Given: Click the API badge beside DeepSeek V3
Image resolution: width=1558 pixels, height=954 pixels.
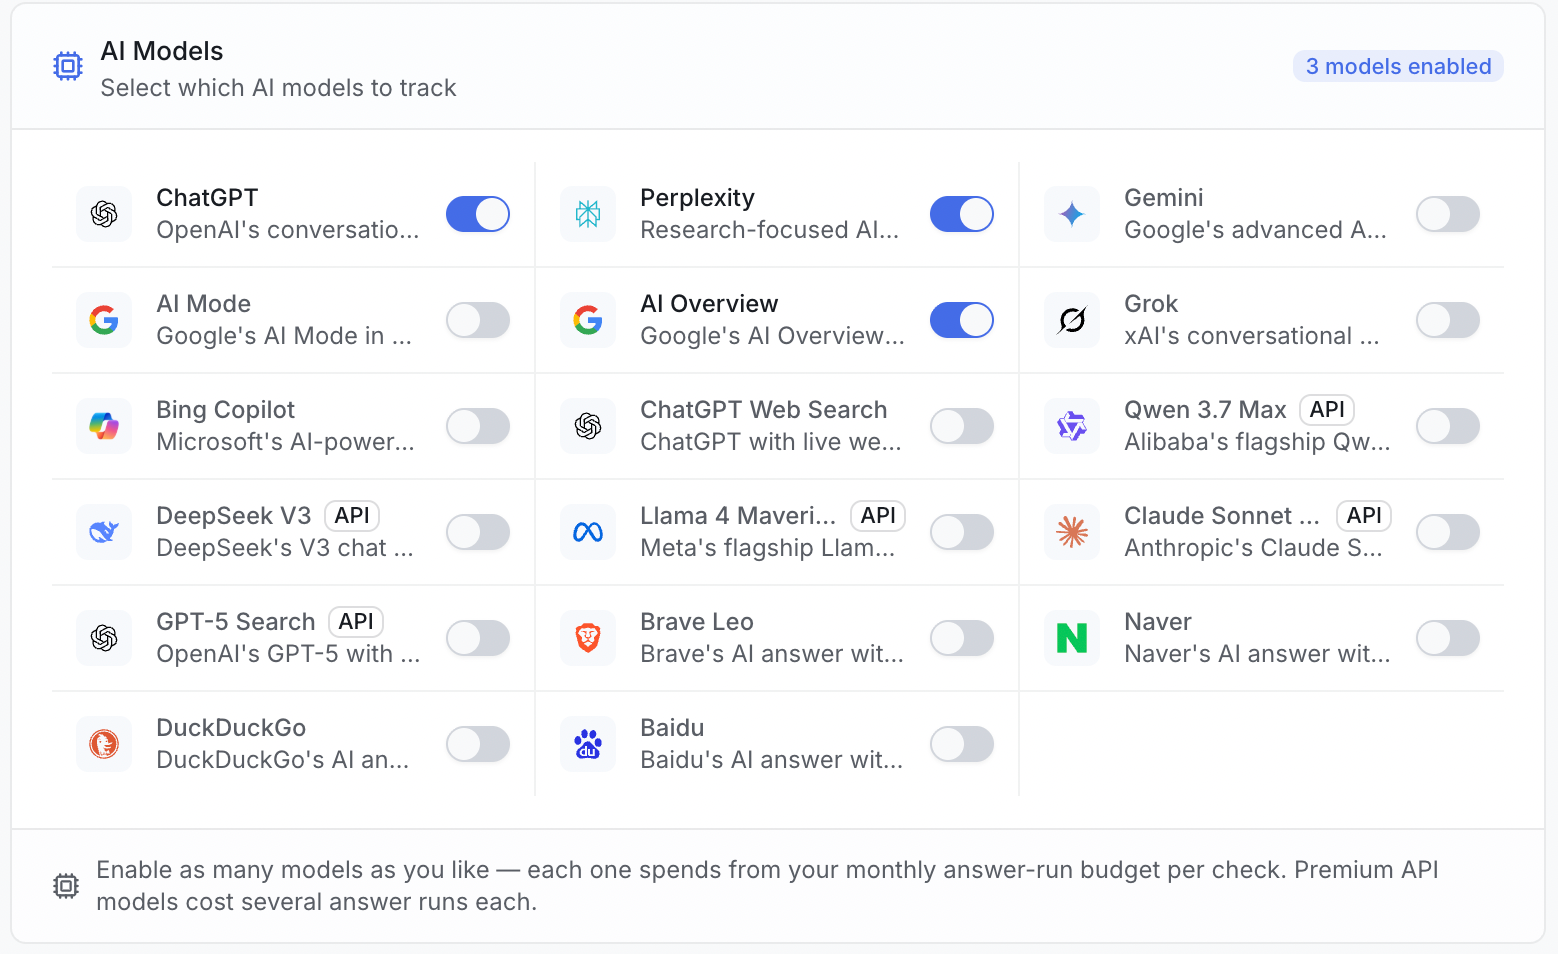Looking at the screenshot, I should (352, 516).
